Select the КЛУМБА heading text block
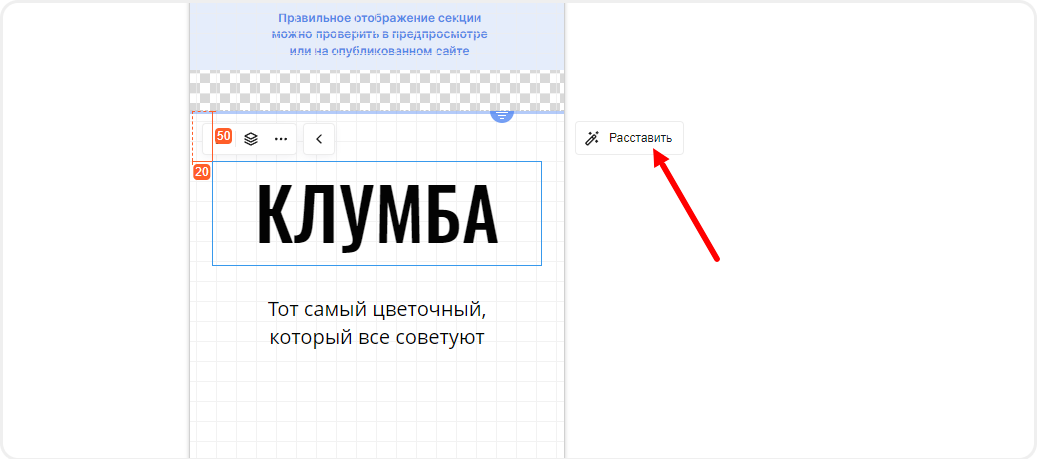The height and width of the screenshot is (459, 1037). click(x=377, y=213)
